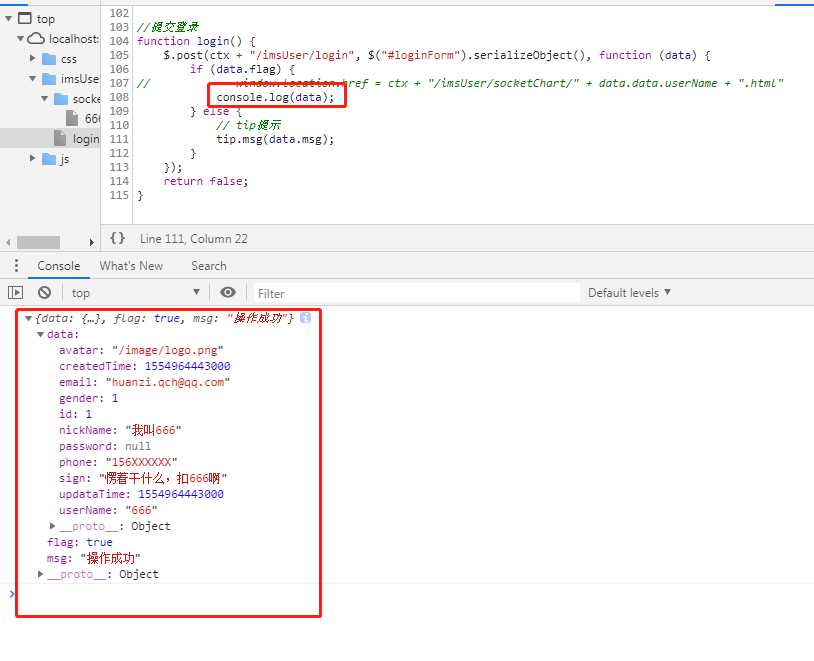Collapse the imsUser folder arrow
Viewport: 814px width, 661px height.
click(x=33, y=78)
